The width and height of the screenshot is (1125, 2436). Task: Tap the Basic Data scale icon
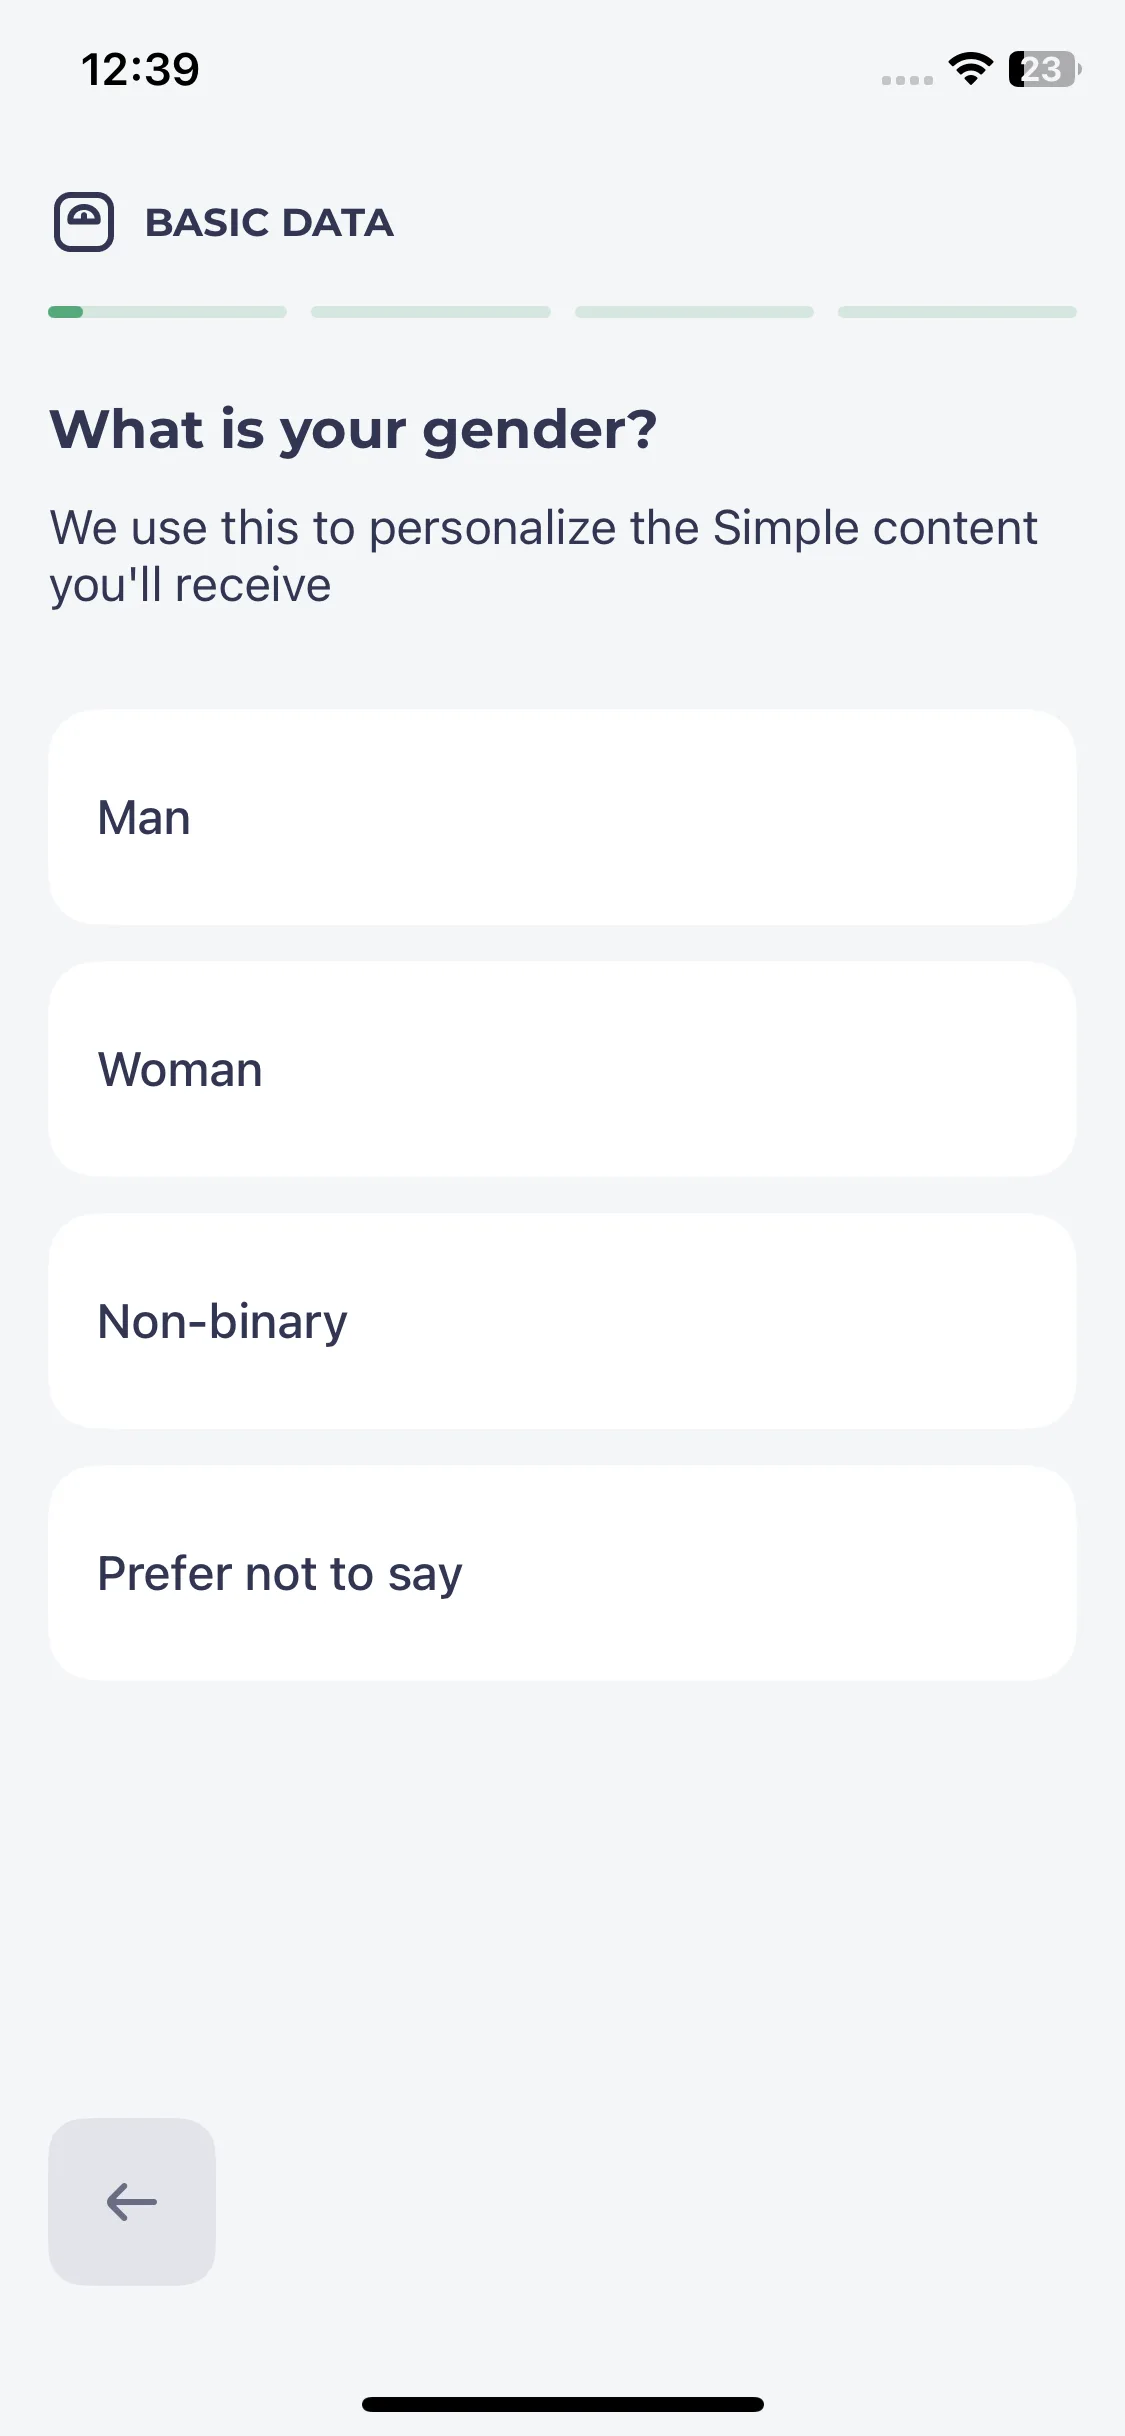[84, 222]
